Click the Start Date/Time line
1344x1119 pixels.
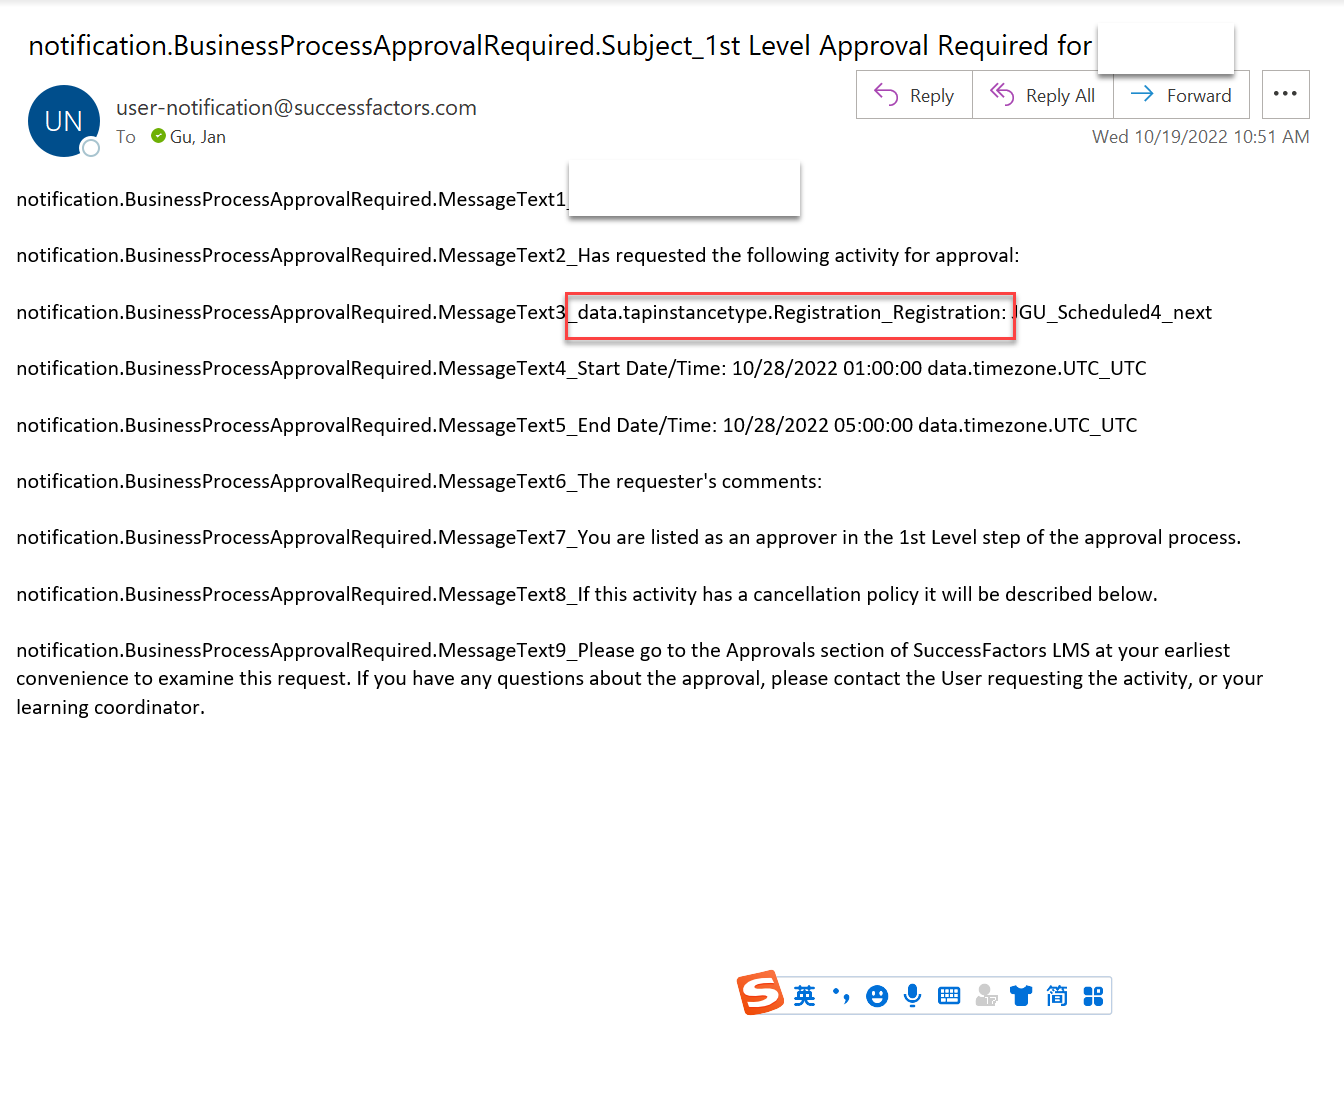[x=581, y=369]
